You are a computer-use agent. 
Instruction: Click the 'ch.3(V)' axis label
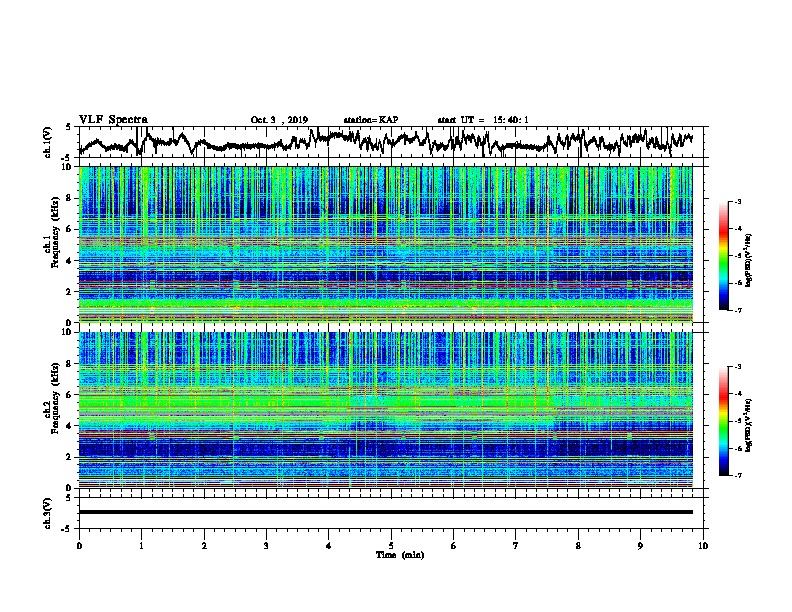[48, 513]
